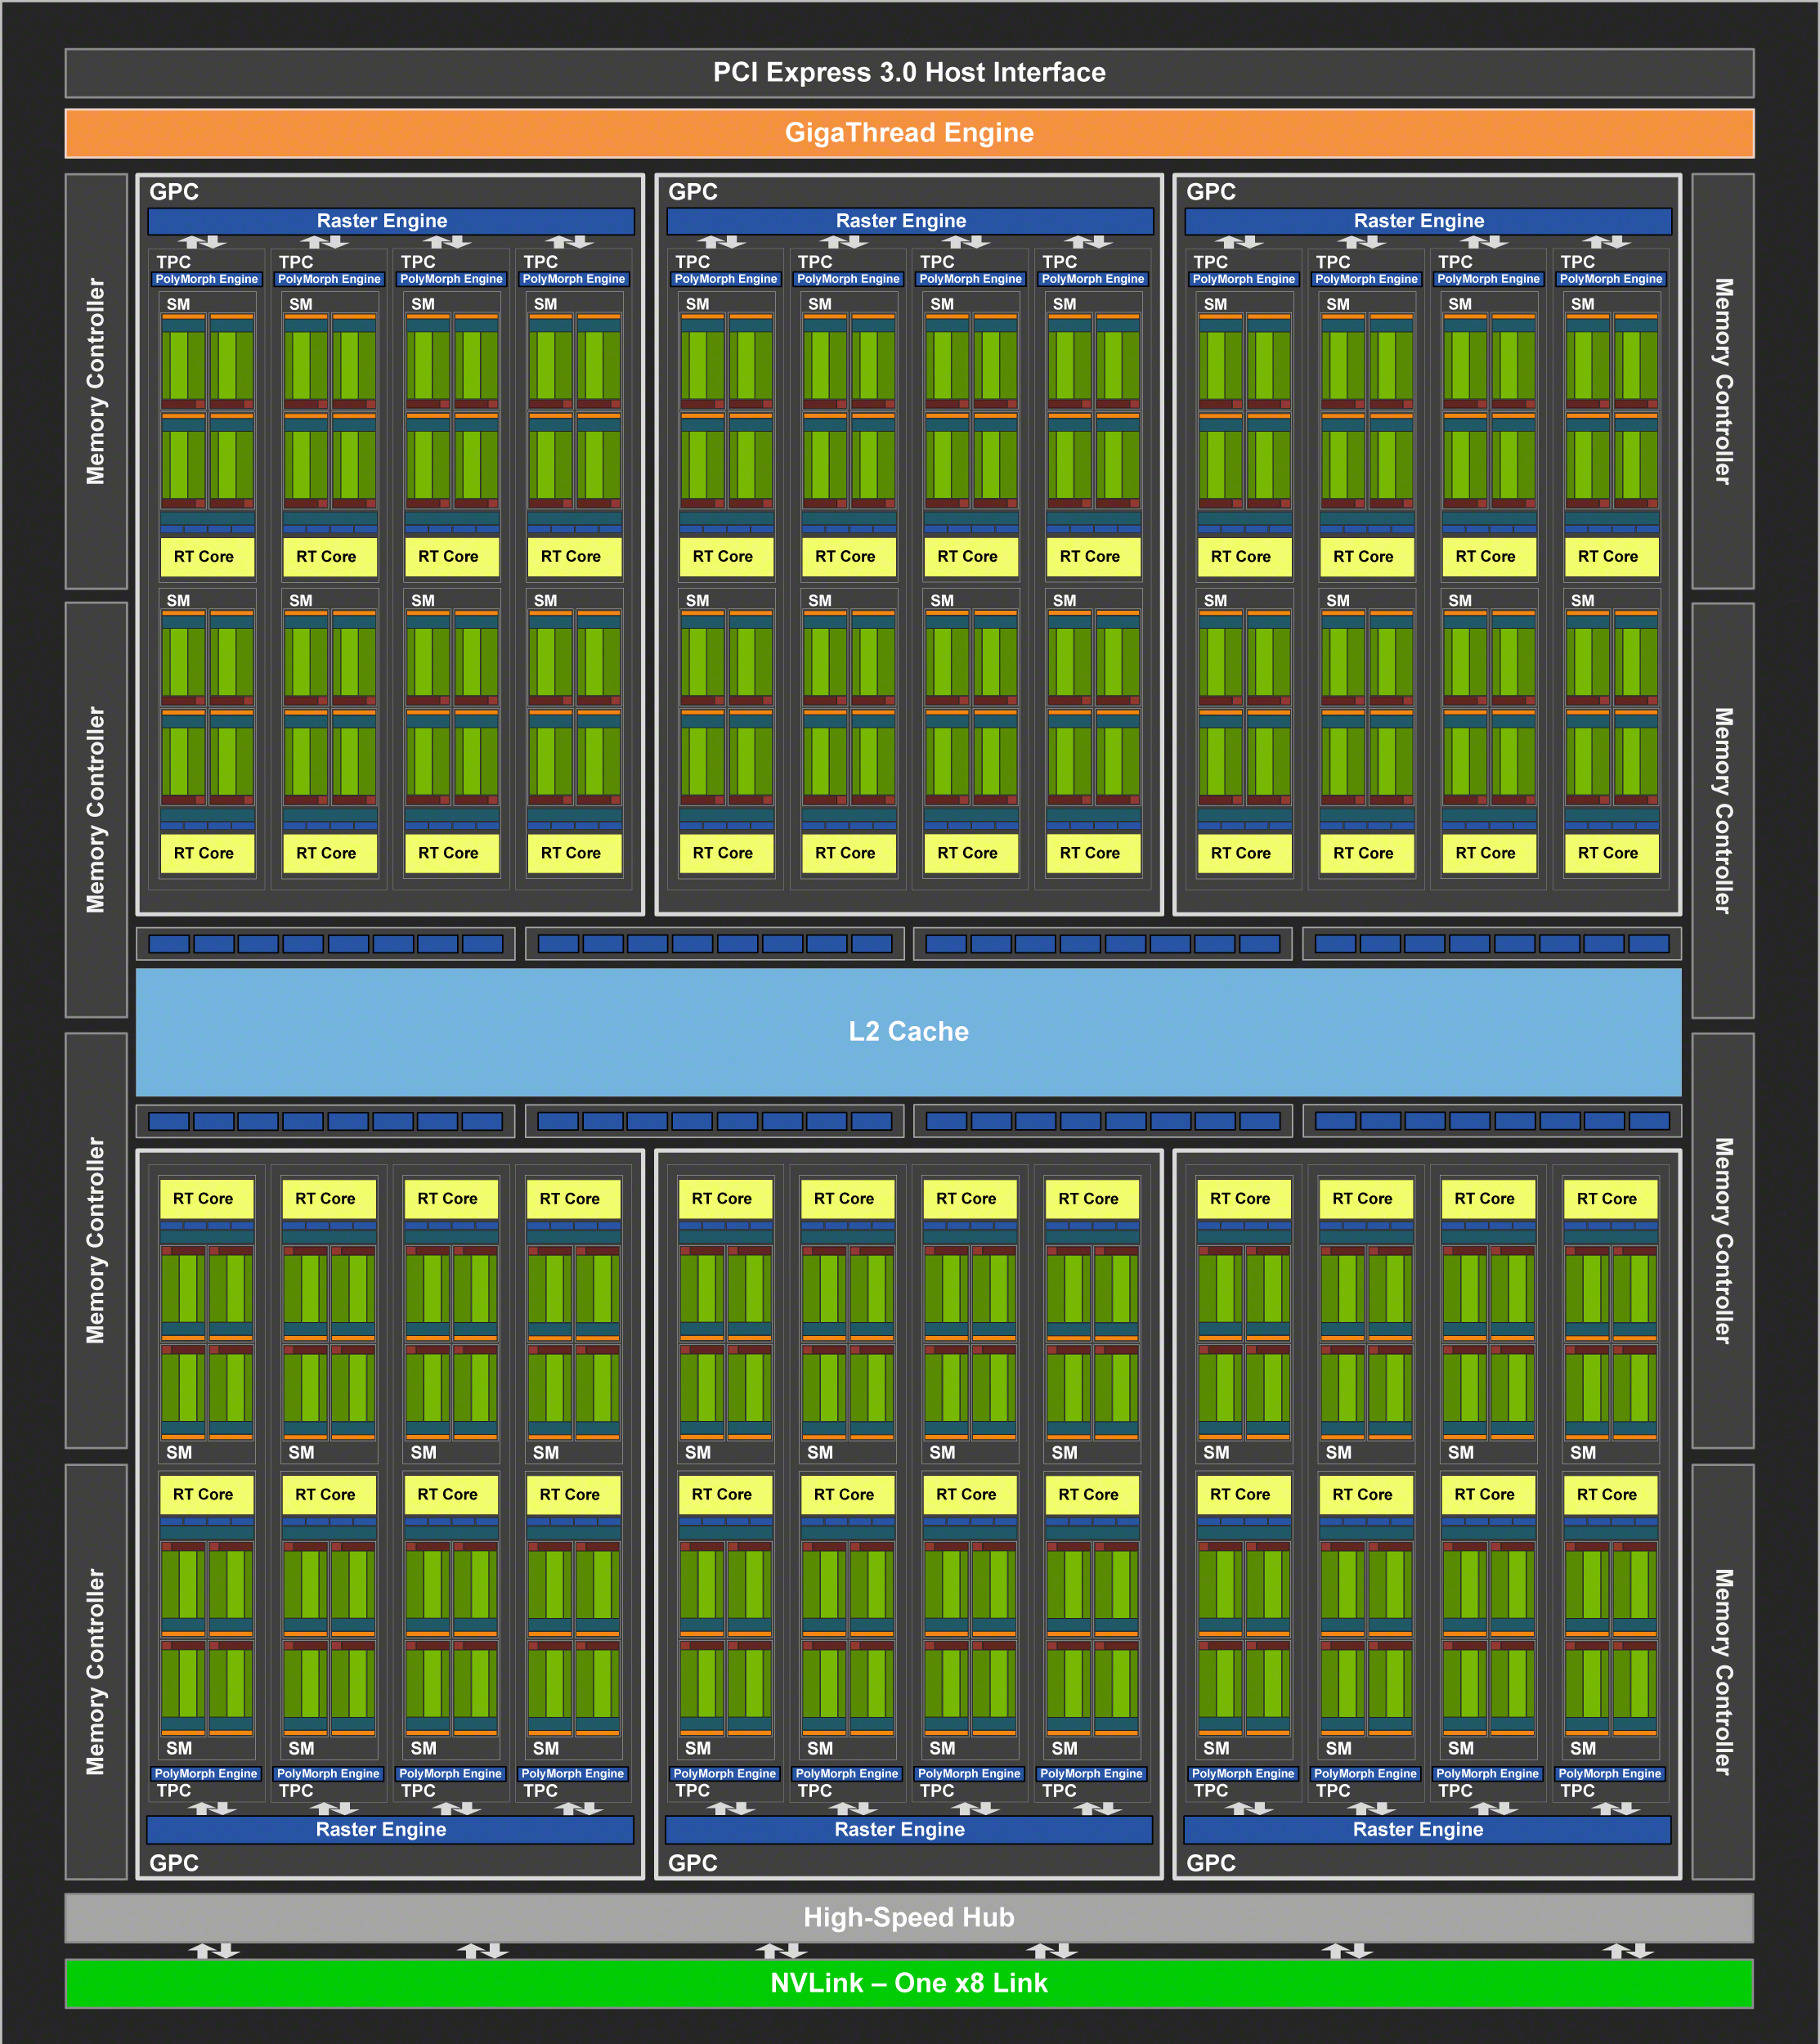Click the orange GigaThread Engine block
Image resolution: width=1820 pixels, height=2044 pixels.
(908, 133)
